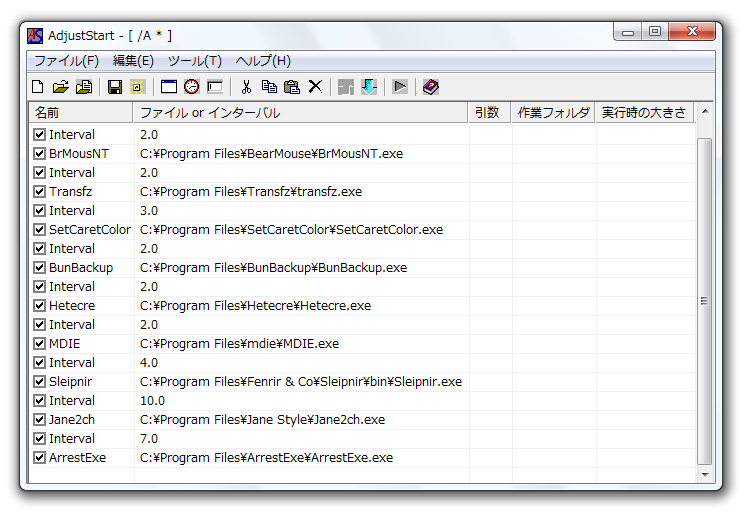Screen dimensions: 746x514
Task: Click the 作業フォルダ column header
Action: click(x=553, y=113)
